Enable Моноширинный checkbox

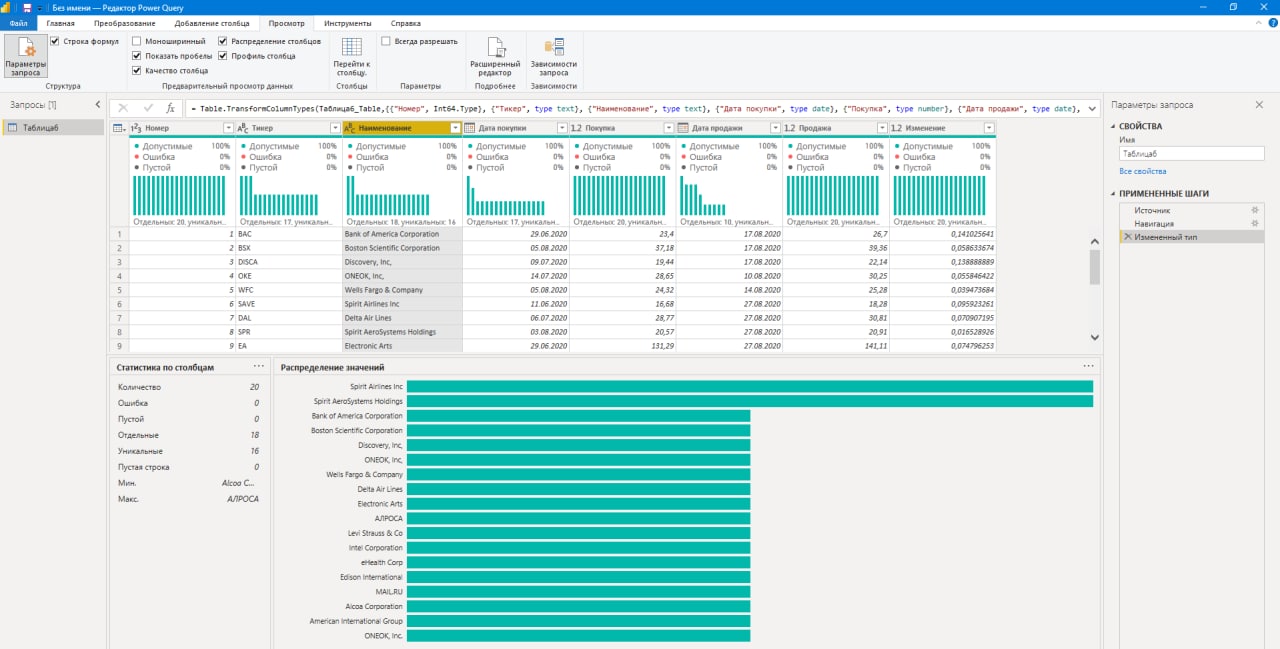(x=137, y=41)
